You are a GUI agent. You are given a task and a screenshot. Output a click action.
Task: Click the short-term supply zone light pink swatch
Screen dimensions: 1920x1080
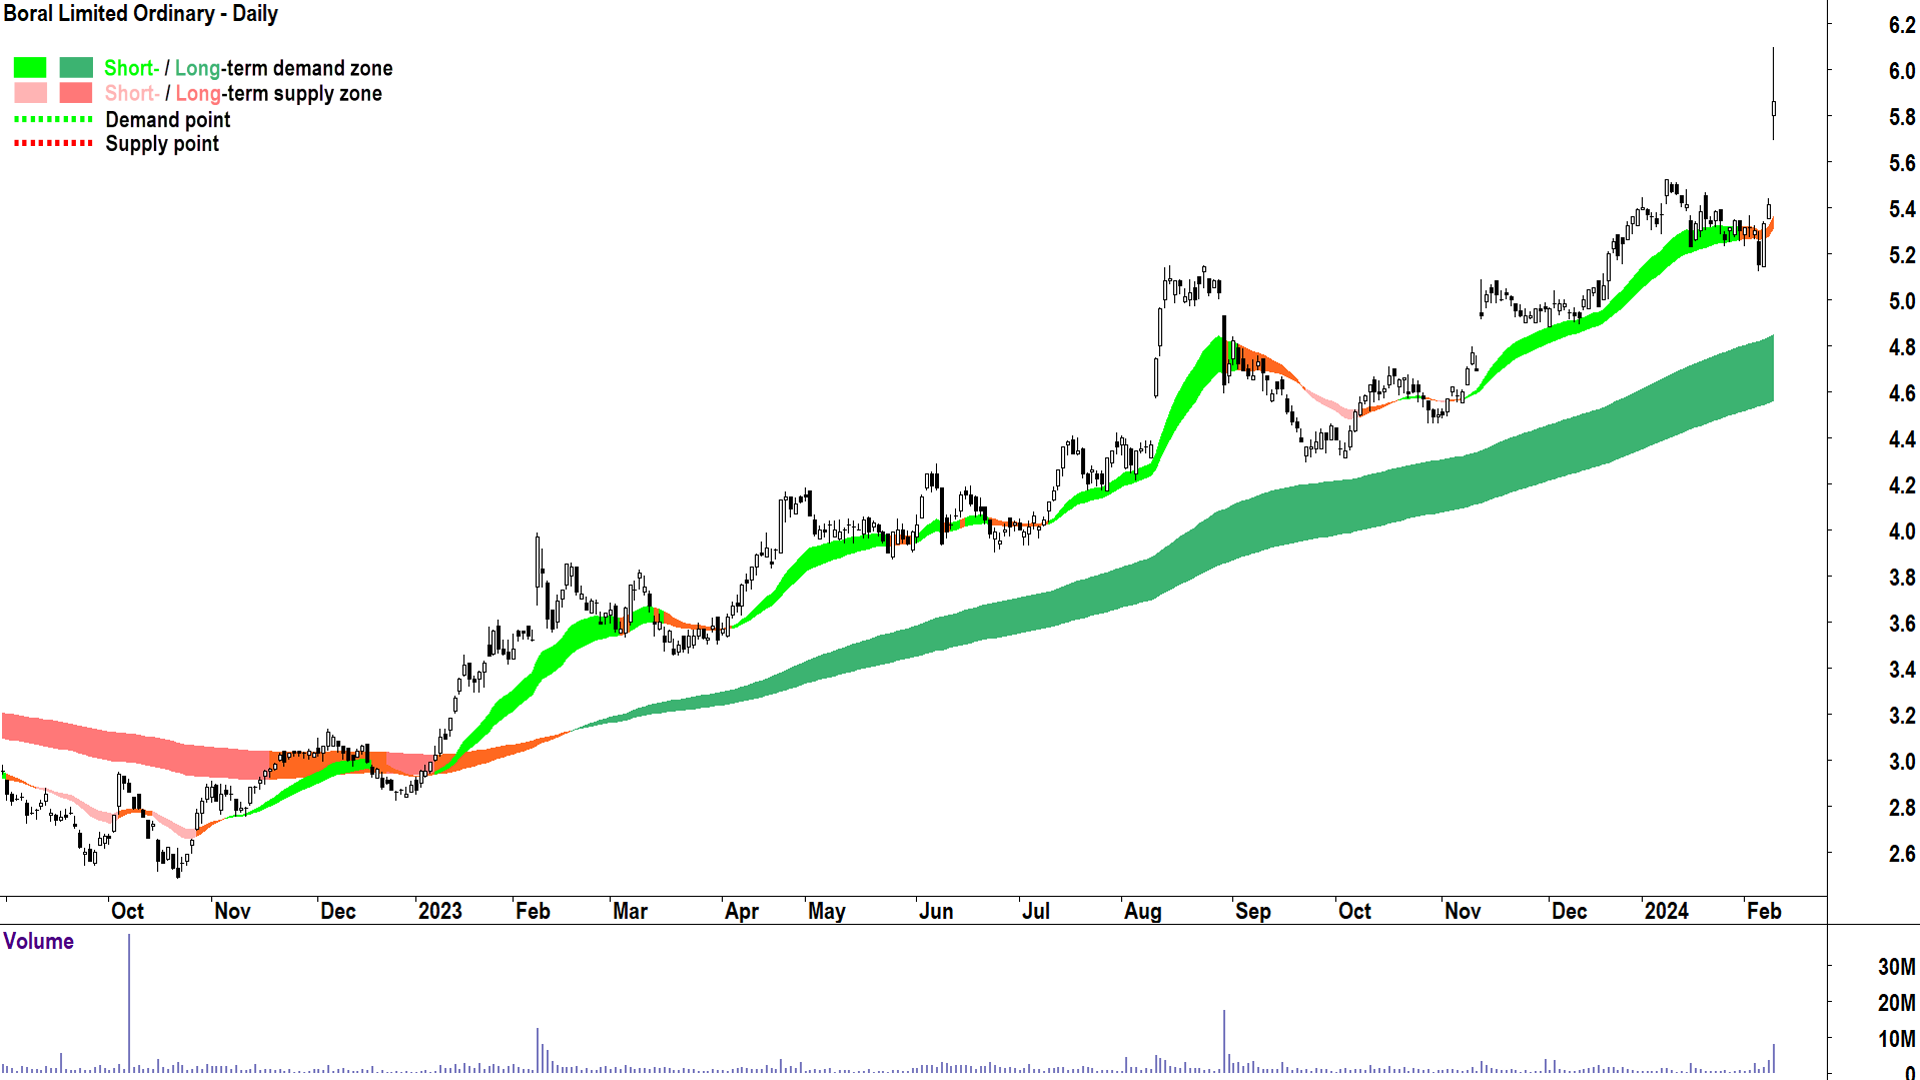(x=30, y=93)
